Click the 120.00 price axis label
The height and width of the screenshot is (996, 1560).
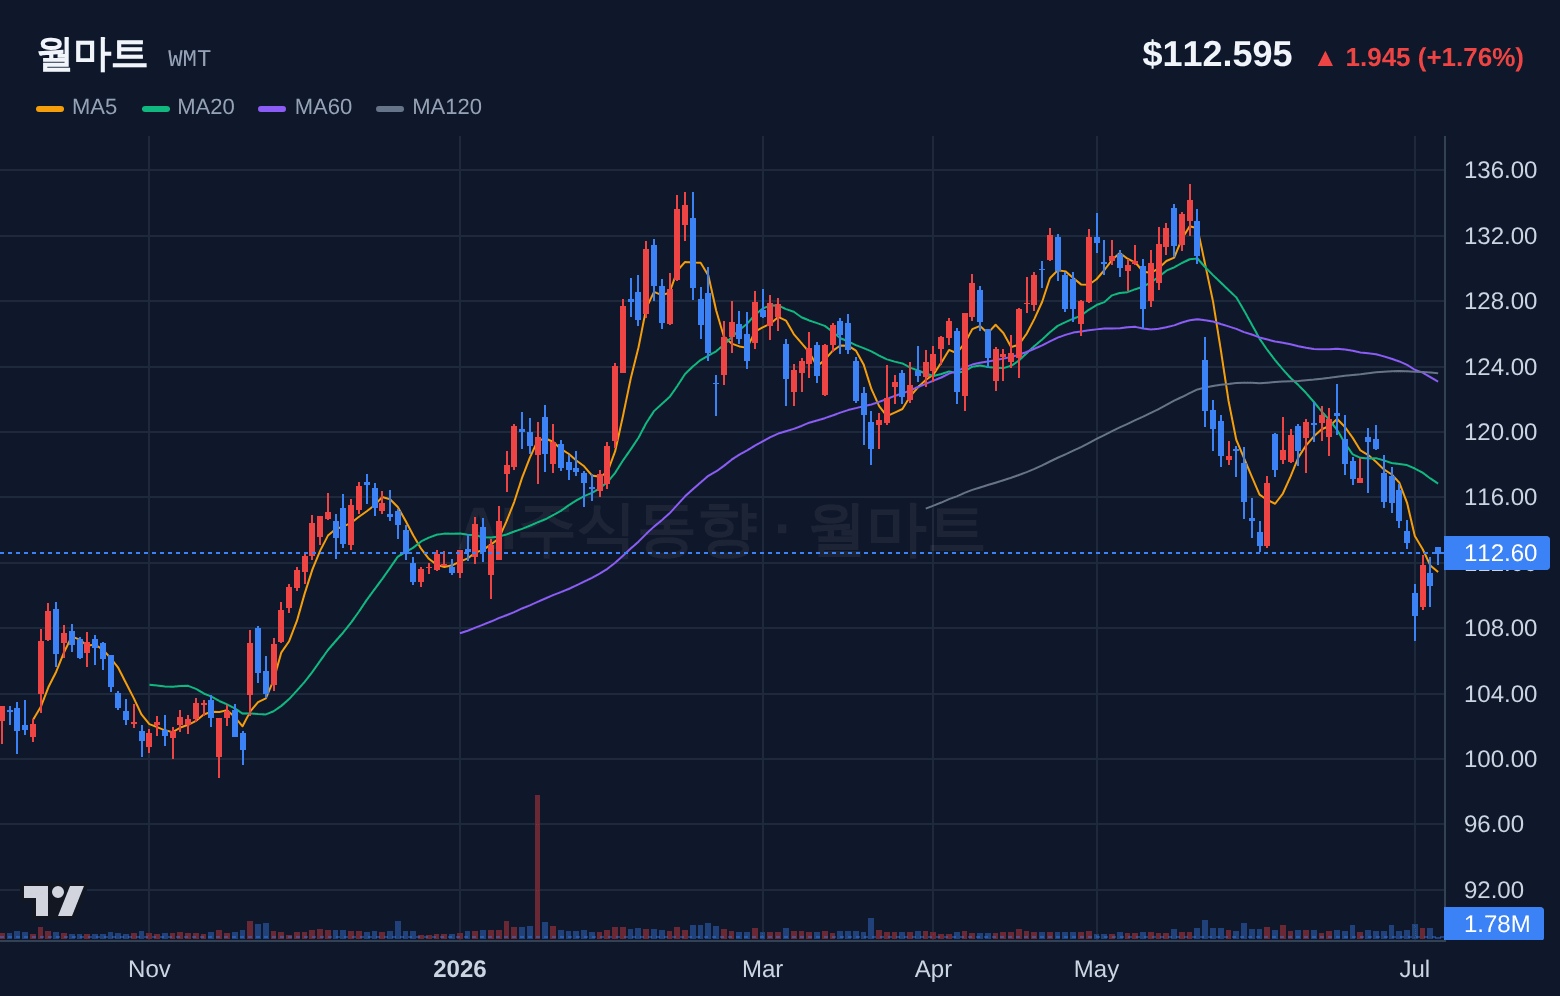[x=1500, y=432]
